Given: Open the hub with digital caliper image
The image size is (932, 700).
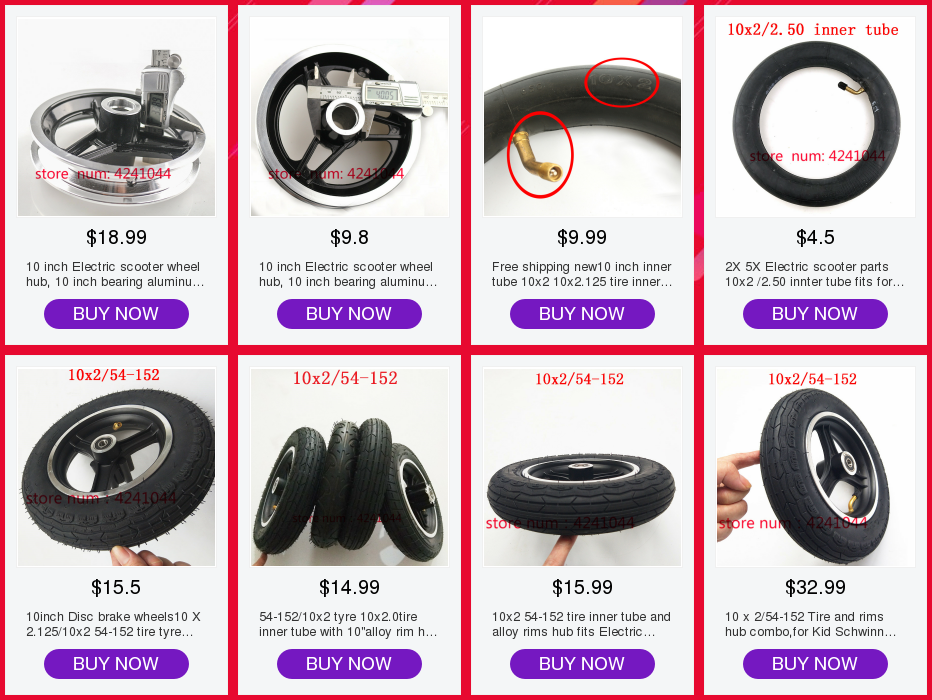Looking at the screenshot, I should pos(350,116).
